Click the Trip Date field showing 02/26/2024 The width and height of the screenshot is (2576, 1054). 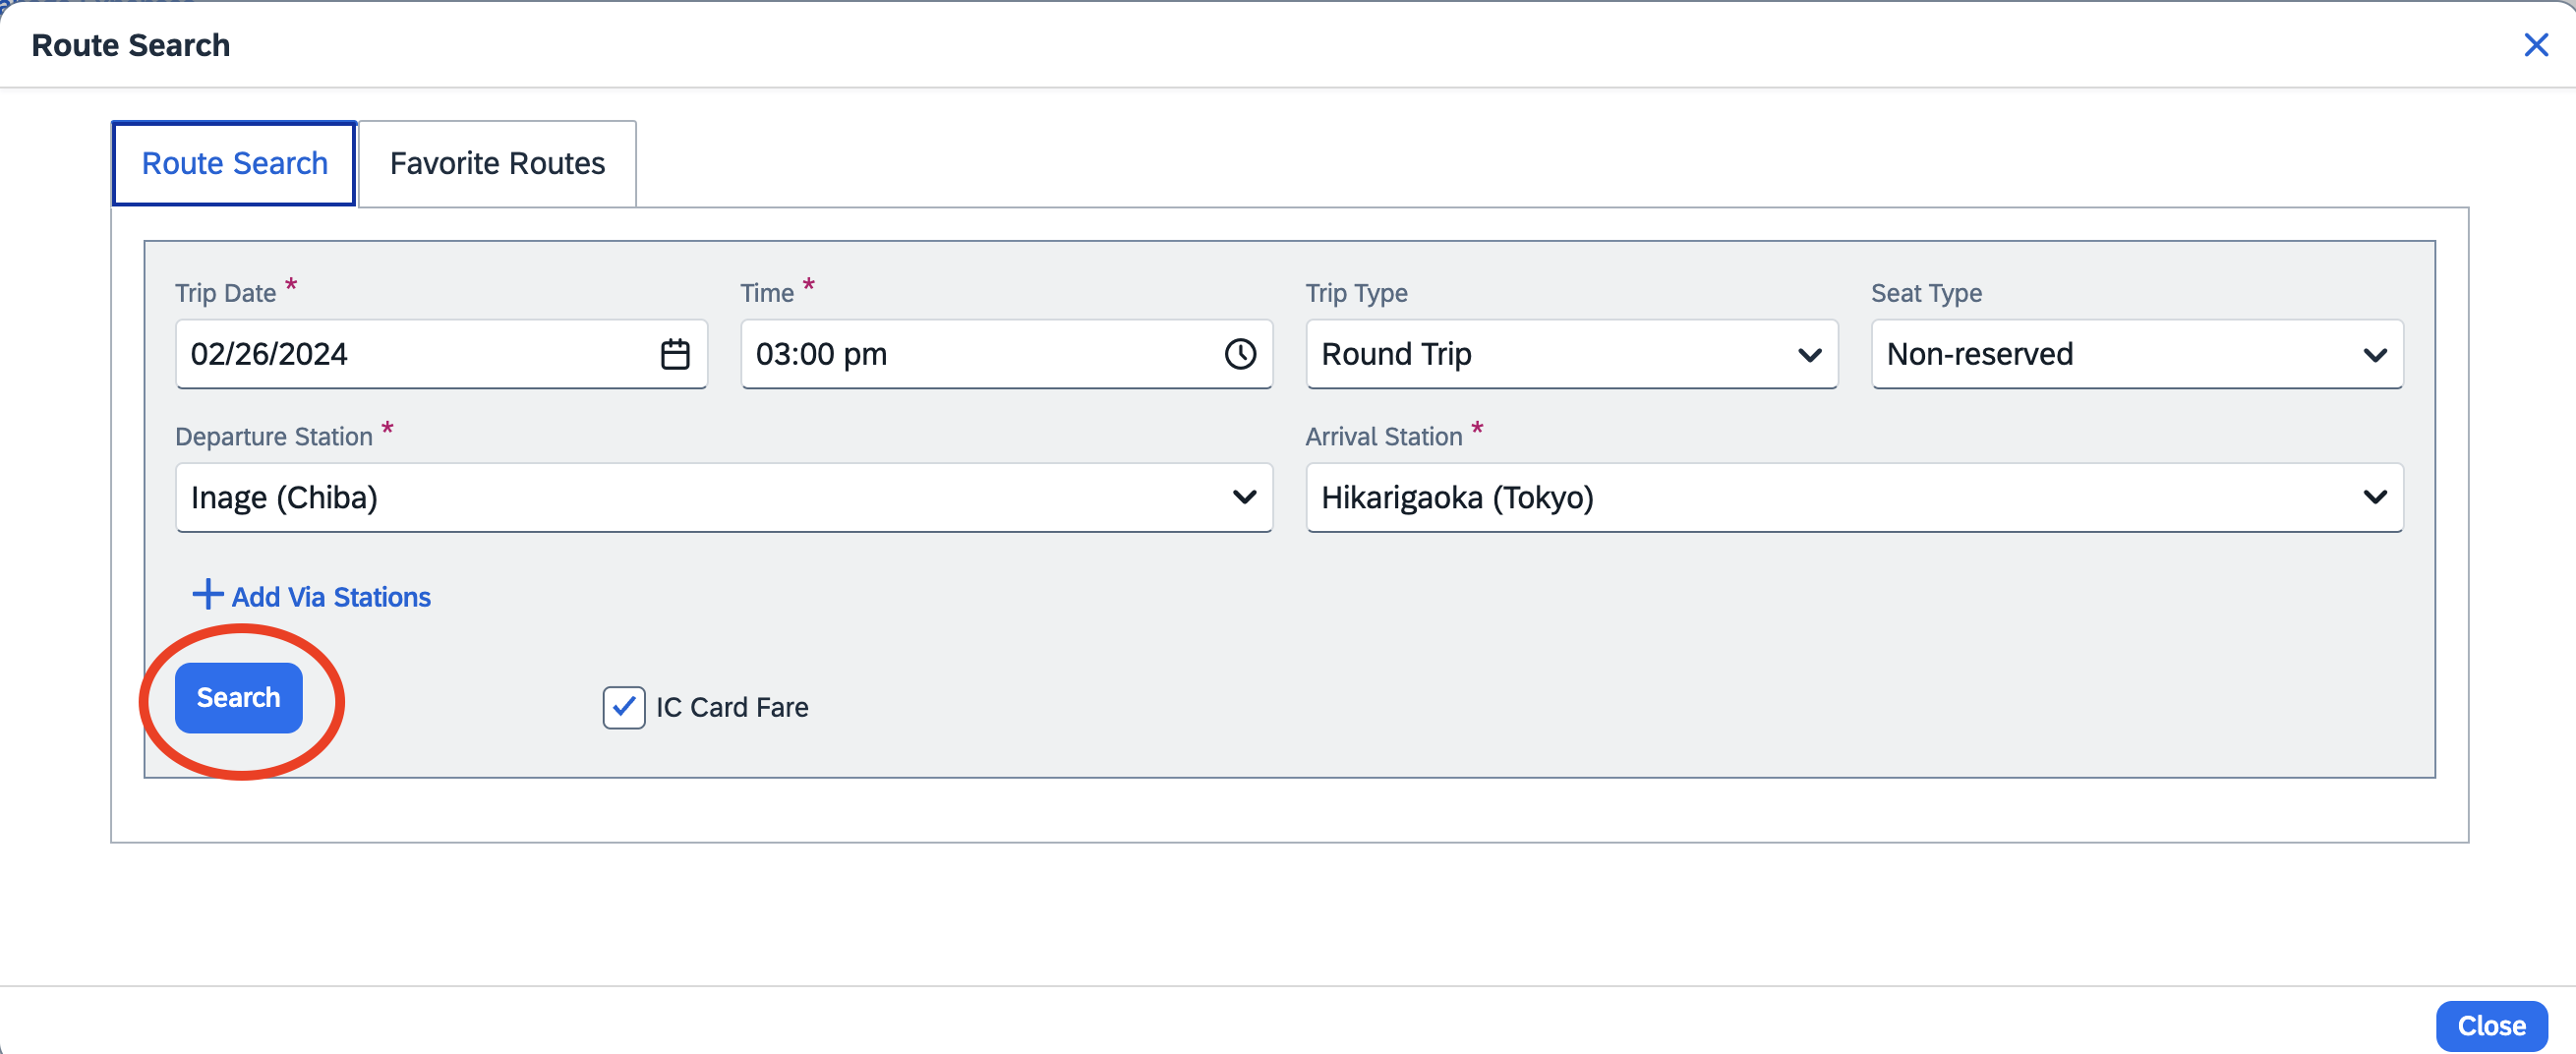(410, 355)
